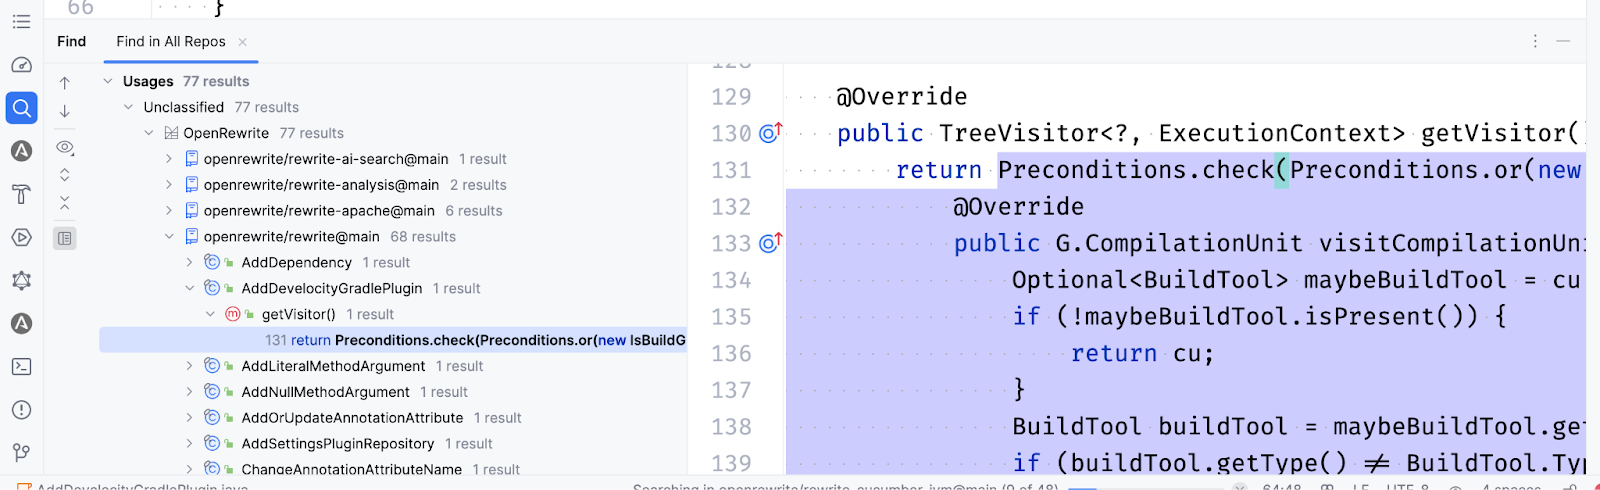This screenshot has width=1600, height=490.
Task: Open the Git branch tool icon
Action: coord(21,453)
